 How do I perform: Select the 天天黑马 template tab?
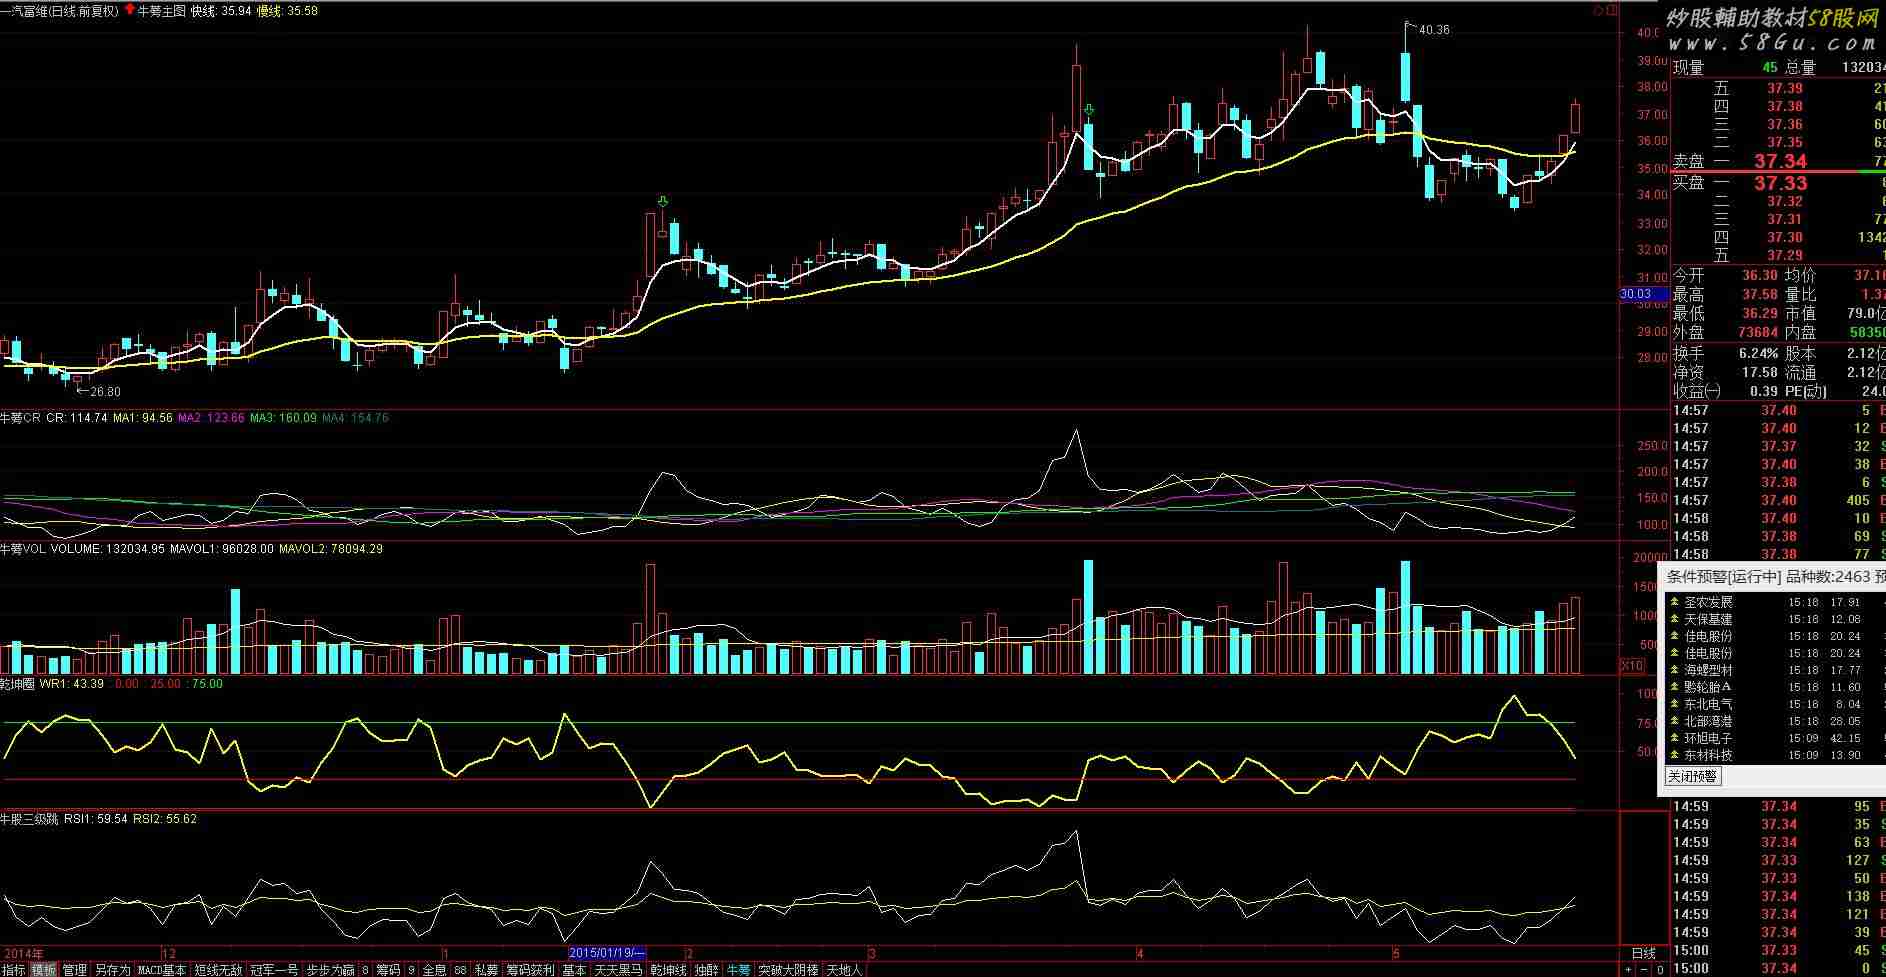pyautogui.click(x=619, y=969)
